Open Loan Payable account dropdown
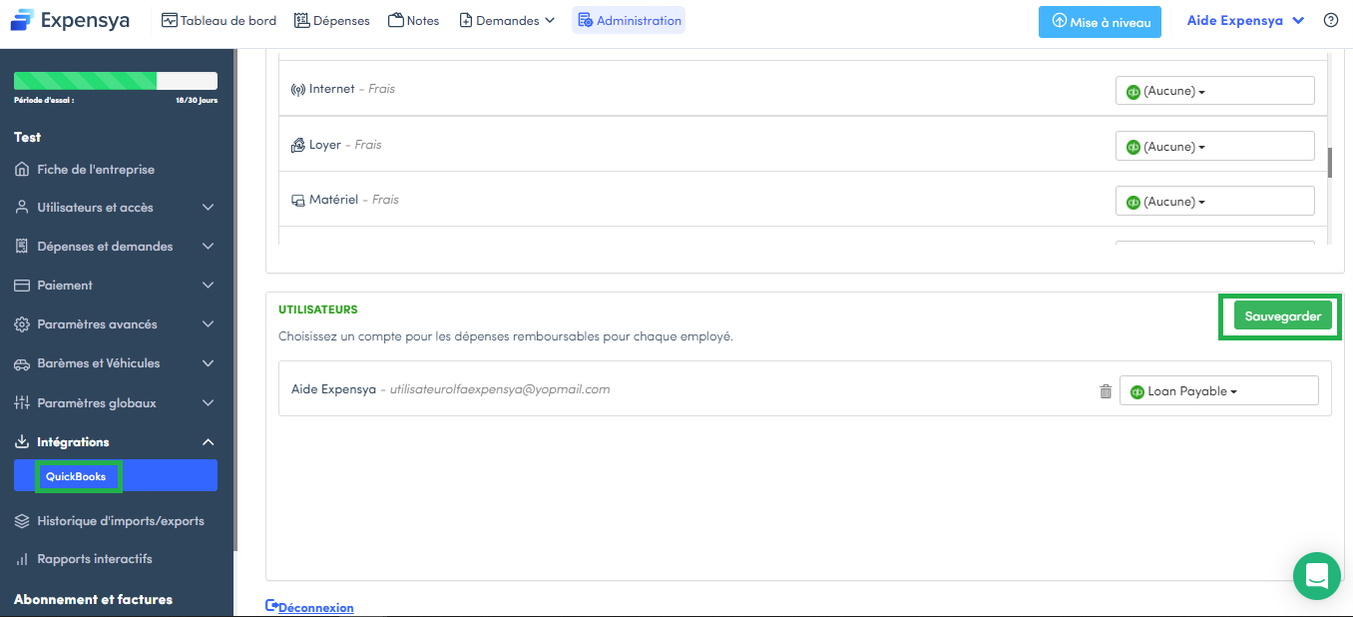The height and width of the screenshot is (617, 1353). (x=1219, y=391)
